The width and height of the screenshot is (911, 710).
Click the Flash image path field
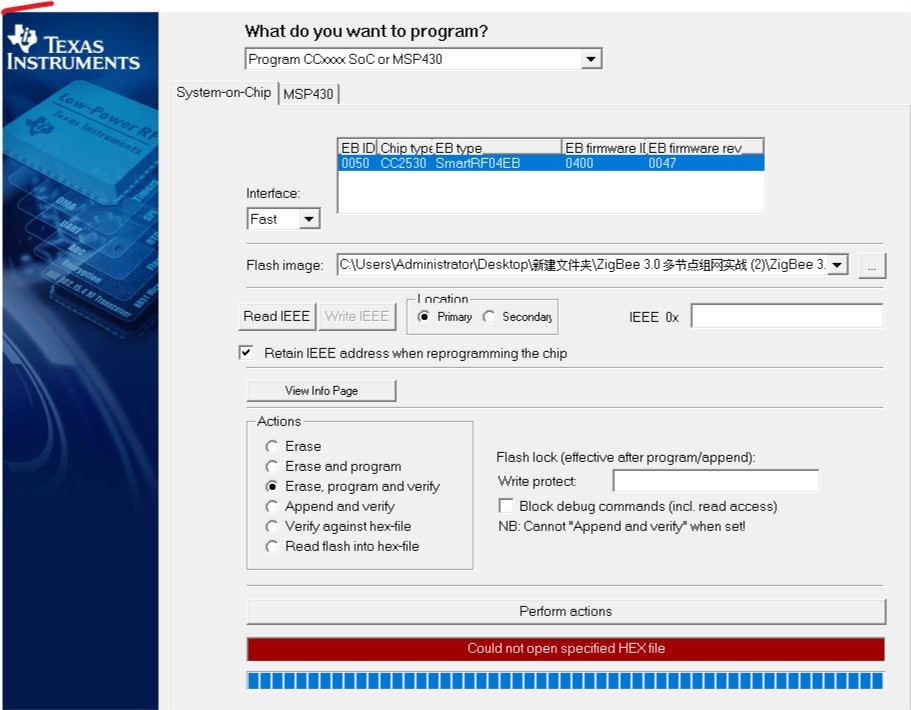coord(582,265)
